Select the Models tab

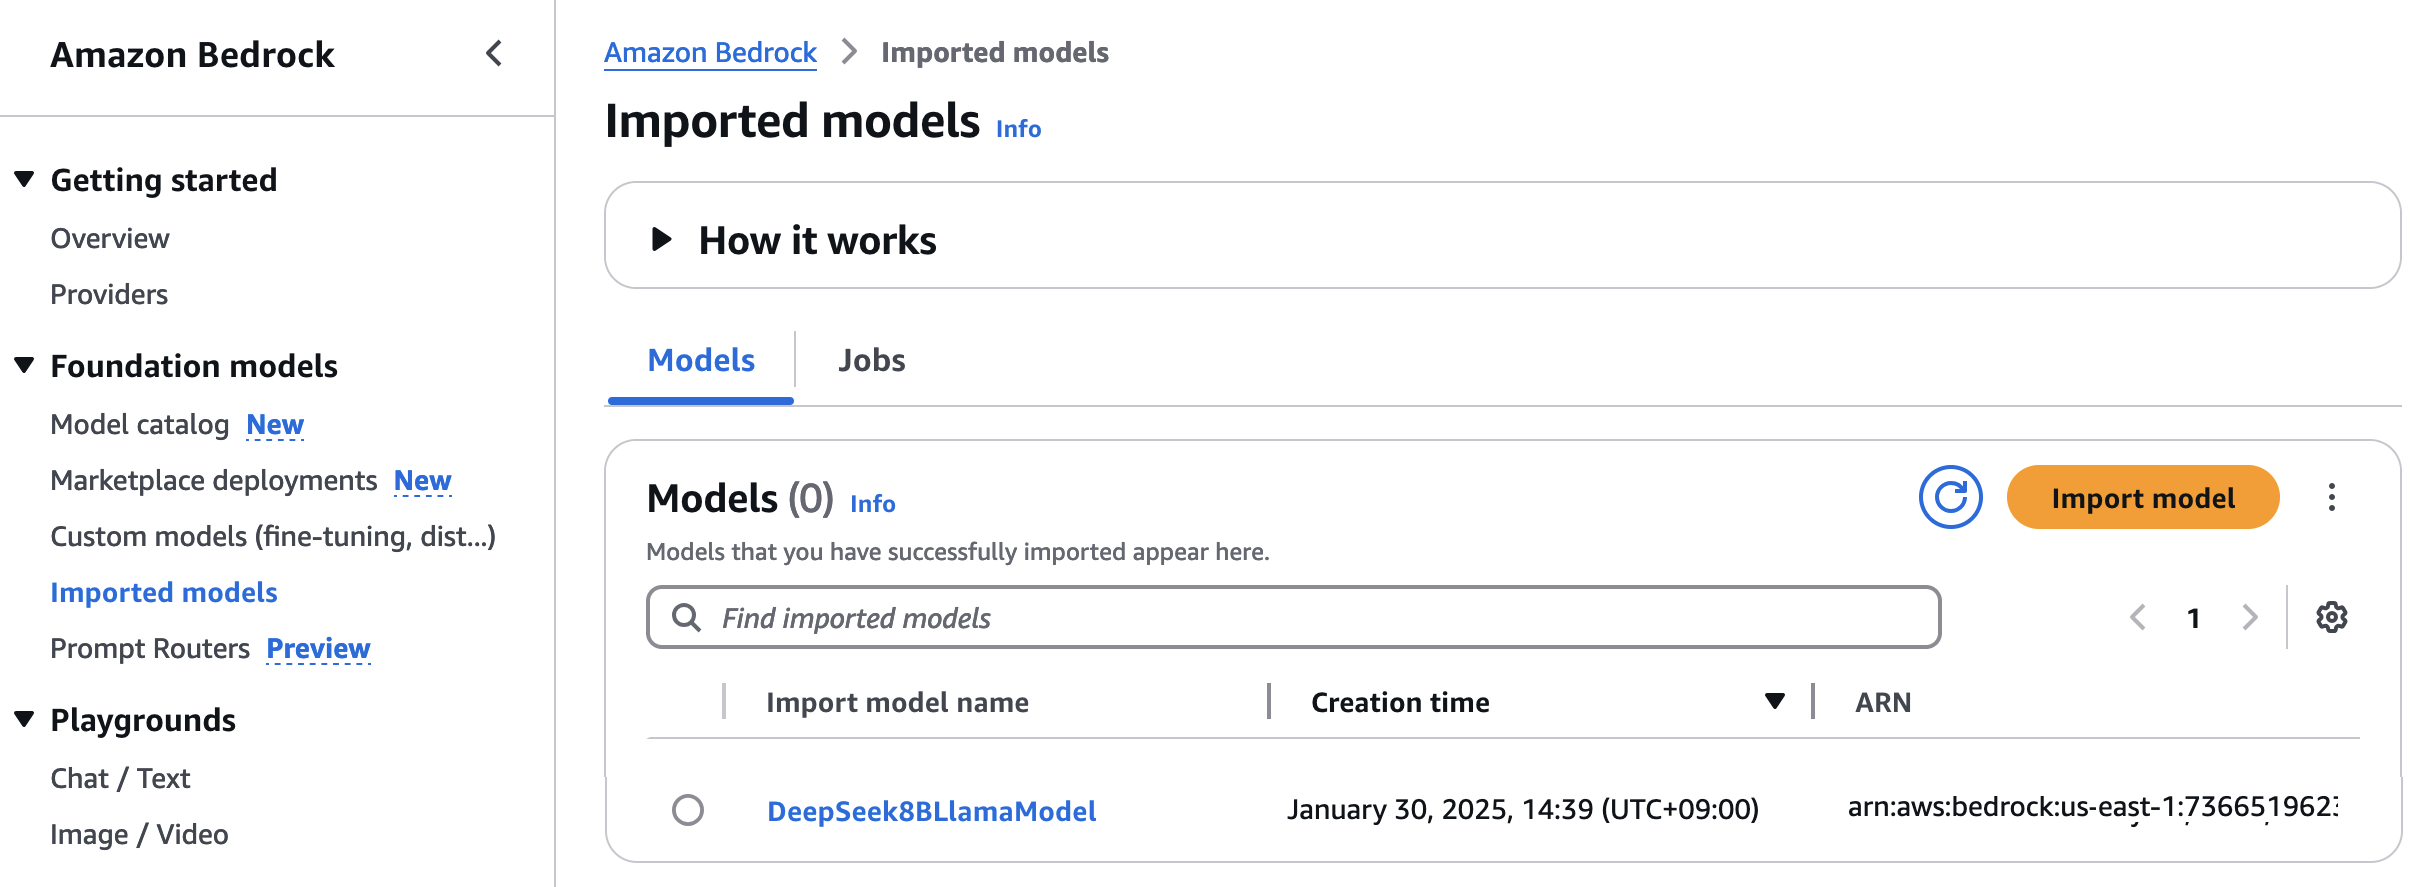pos(701,360)
